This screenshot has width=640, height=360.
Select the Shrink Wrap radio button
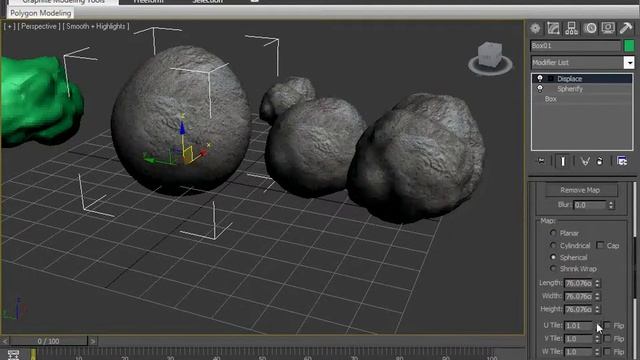point(553,269)
